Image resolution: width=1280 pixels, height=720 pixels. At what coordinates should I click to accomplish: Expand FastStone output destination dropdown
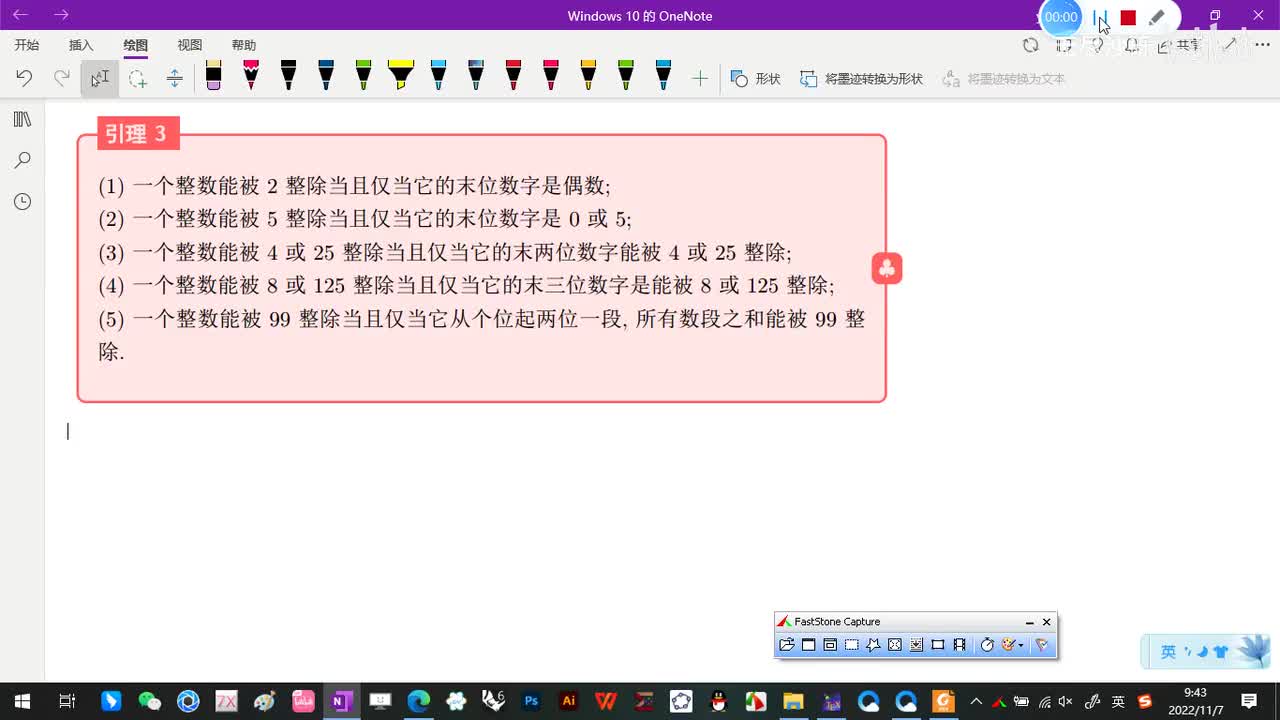[x=1021, y=646]
